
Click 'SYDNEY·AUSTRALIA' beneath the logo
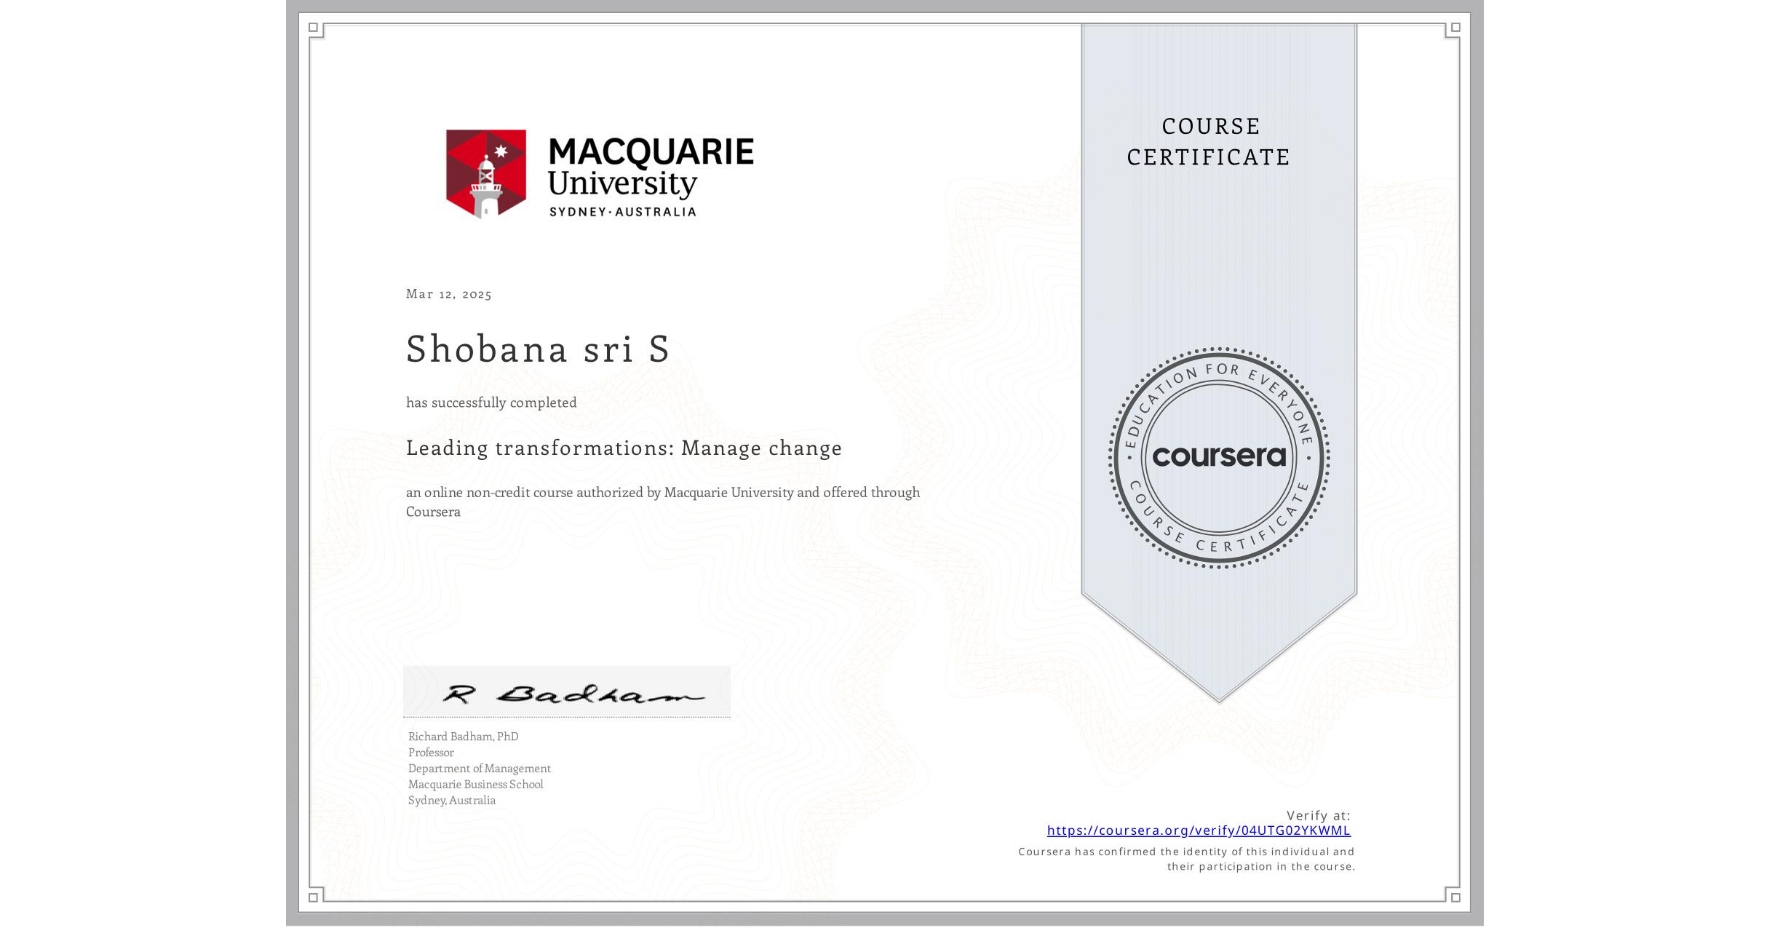tap(623, 211)
